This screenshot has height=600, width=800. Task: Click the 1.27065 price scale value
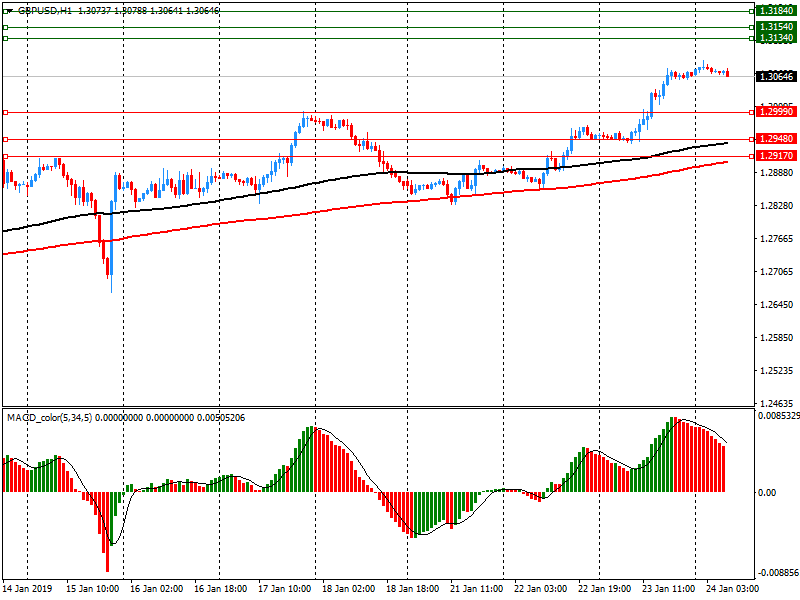pyautogui.click(x=777, y=271)
